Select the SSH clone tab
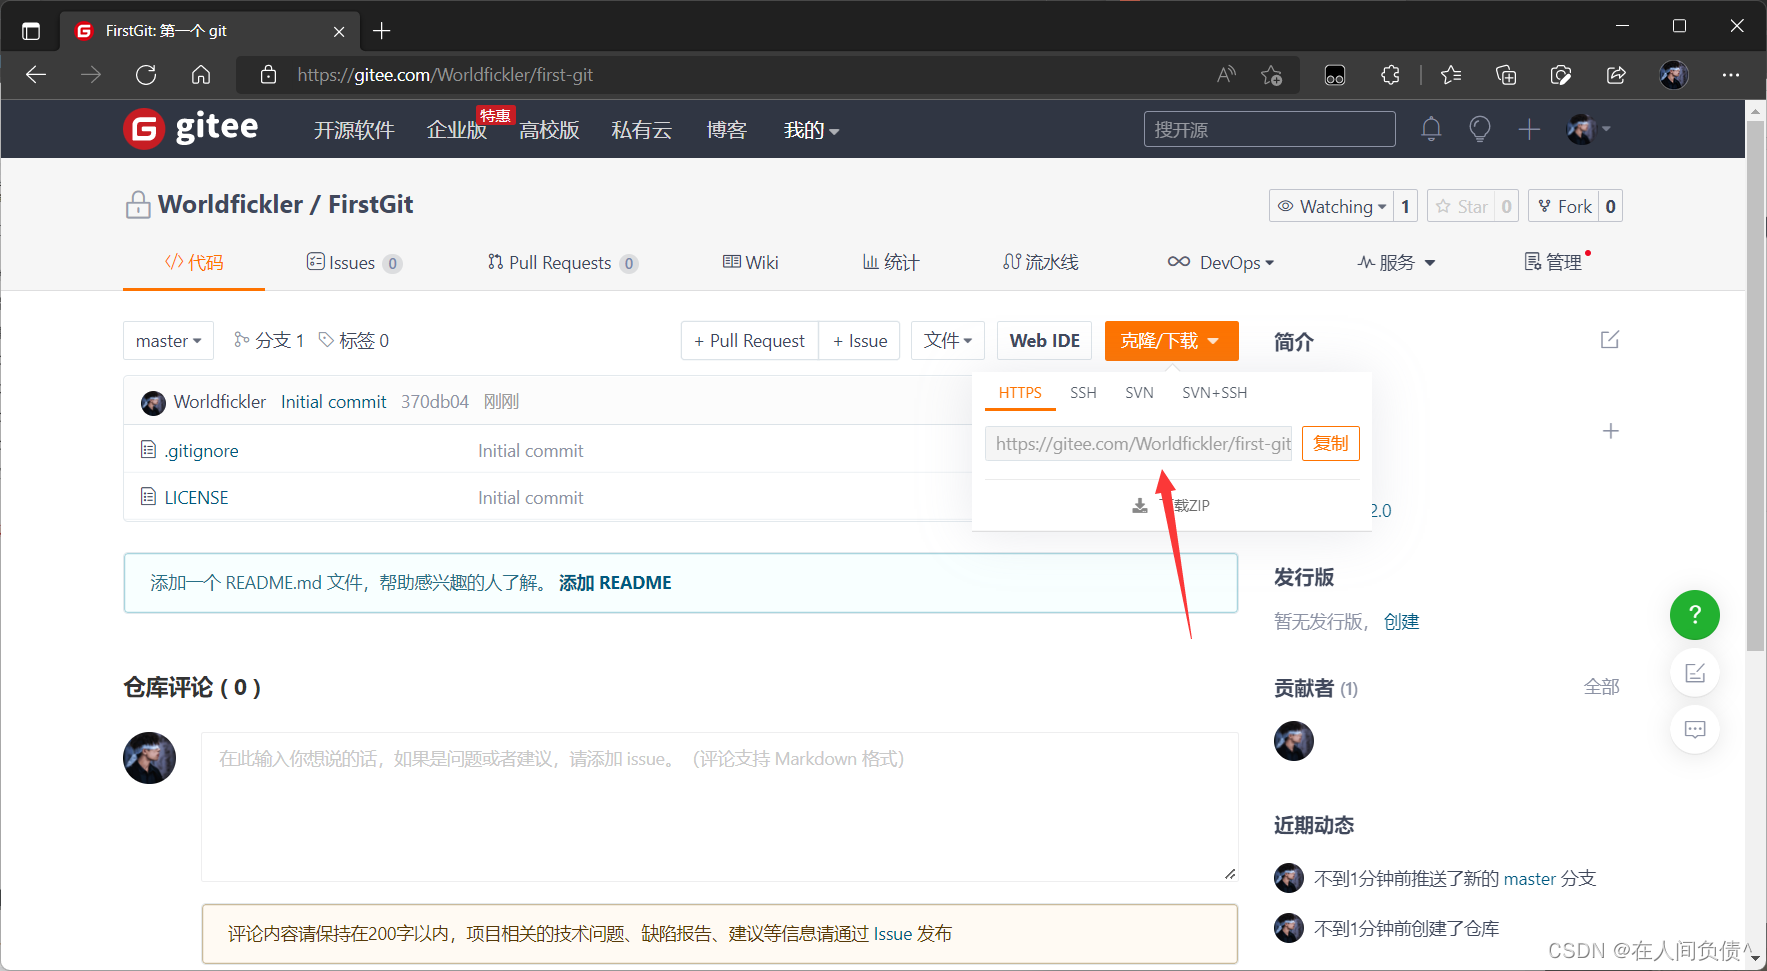 click(x=1083, y=393)
